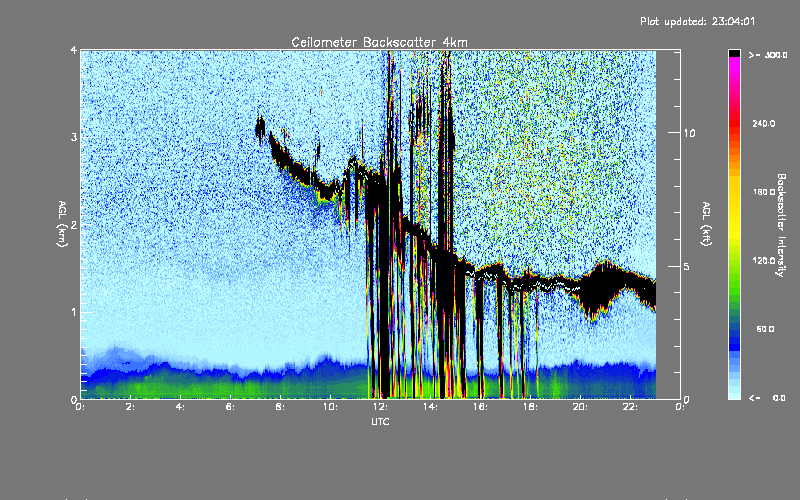
Task: Click the "20:" UTC tick label
Action: point(580,407)
